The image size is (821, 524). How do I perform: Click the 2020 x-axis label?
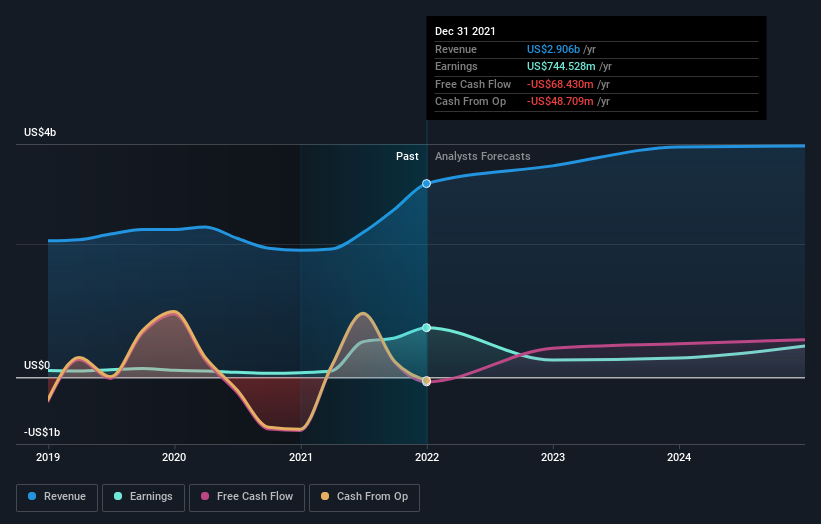174,458
